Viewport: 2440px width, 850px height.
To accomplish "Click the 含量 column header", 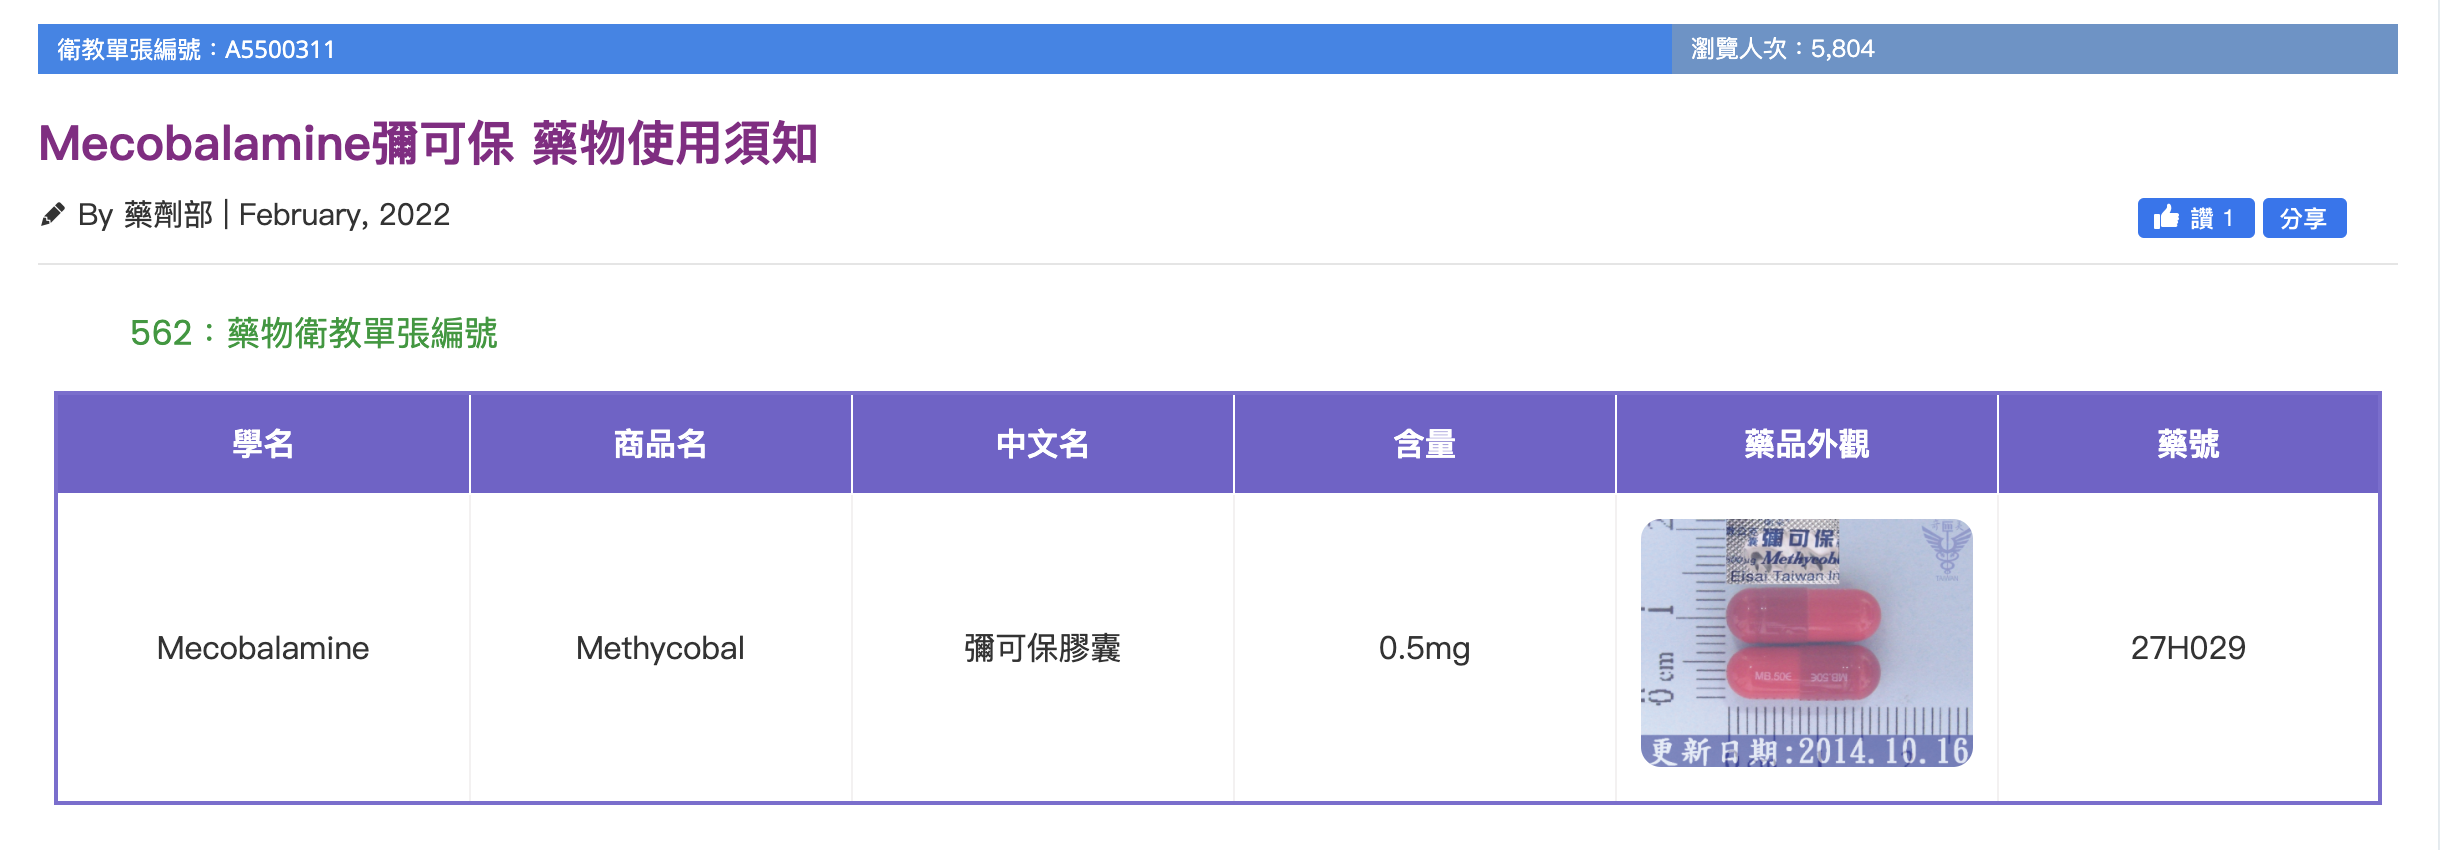I will (x=1425, y=443).
